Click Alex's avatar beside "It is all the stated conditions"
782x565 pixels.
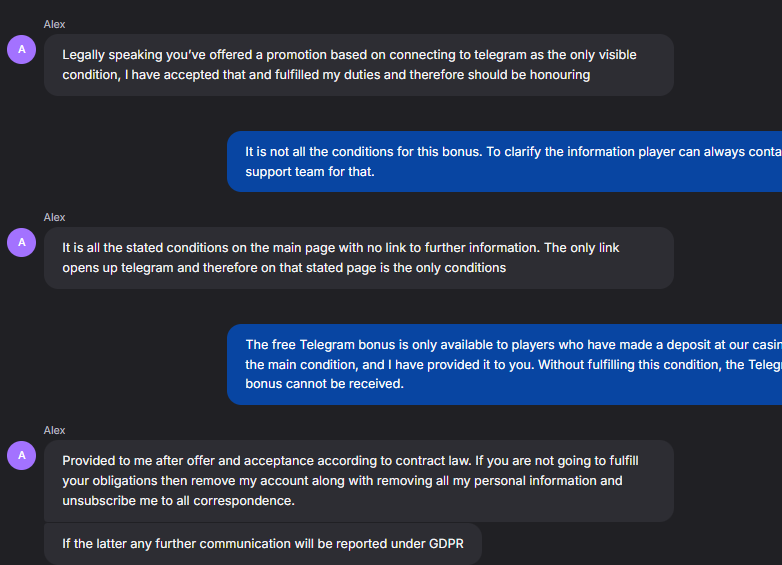pos(21,242)
